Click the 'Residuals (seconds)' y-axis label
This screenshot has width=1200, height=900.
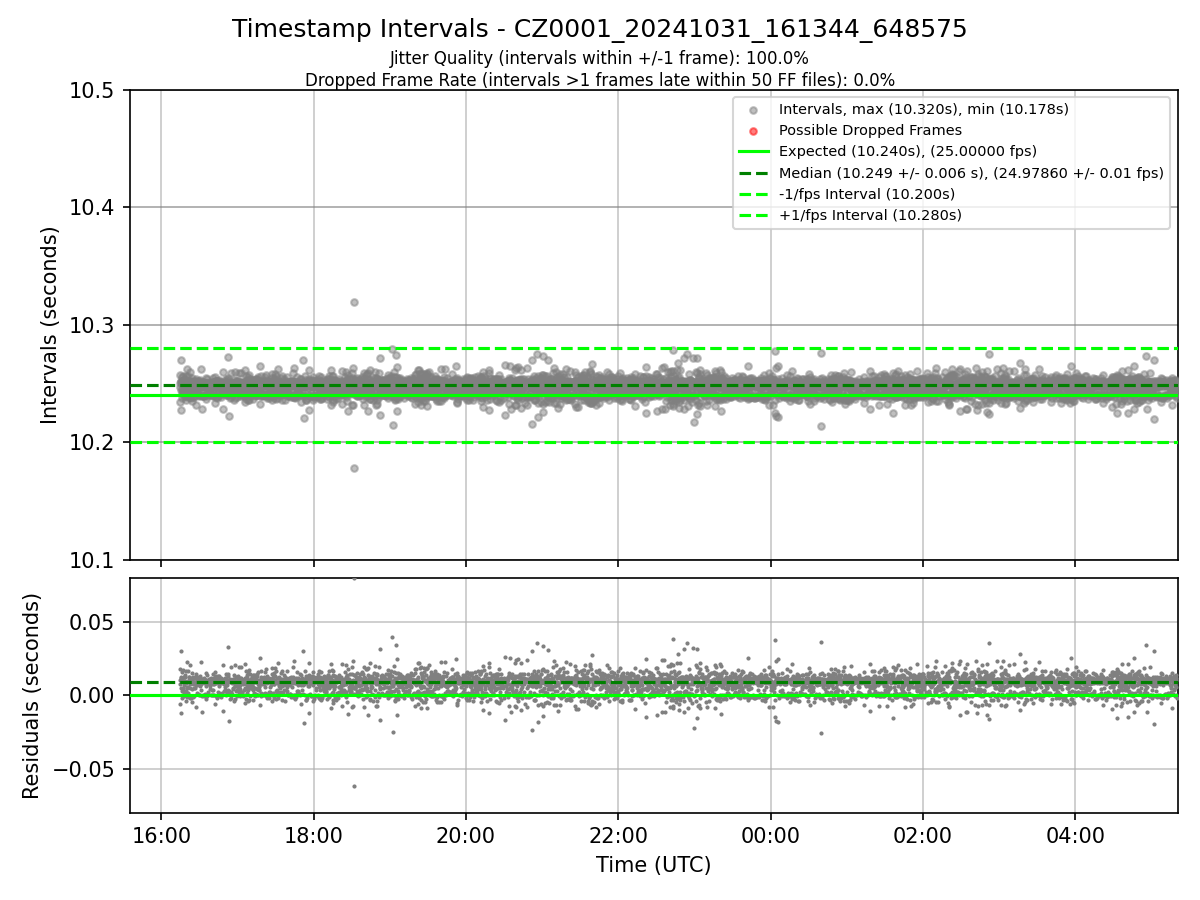(x=32, y=696)
